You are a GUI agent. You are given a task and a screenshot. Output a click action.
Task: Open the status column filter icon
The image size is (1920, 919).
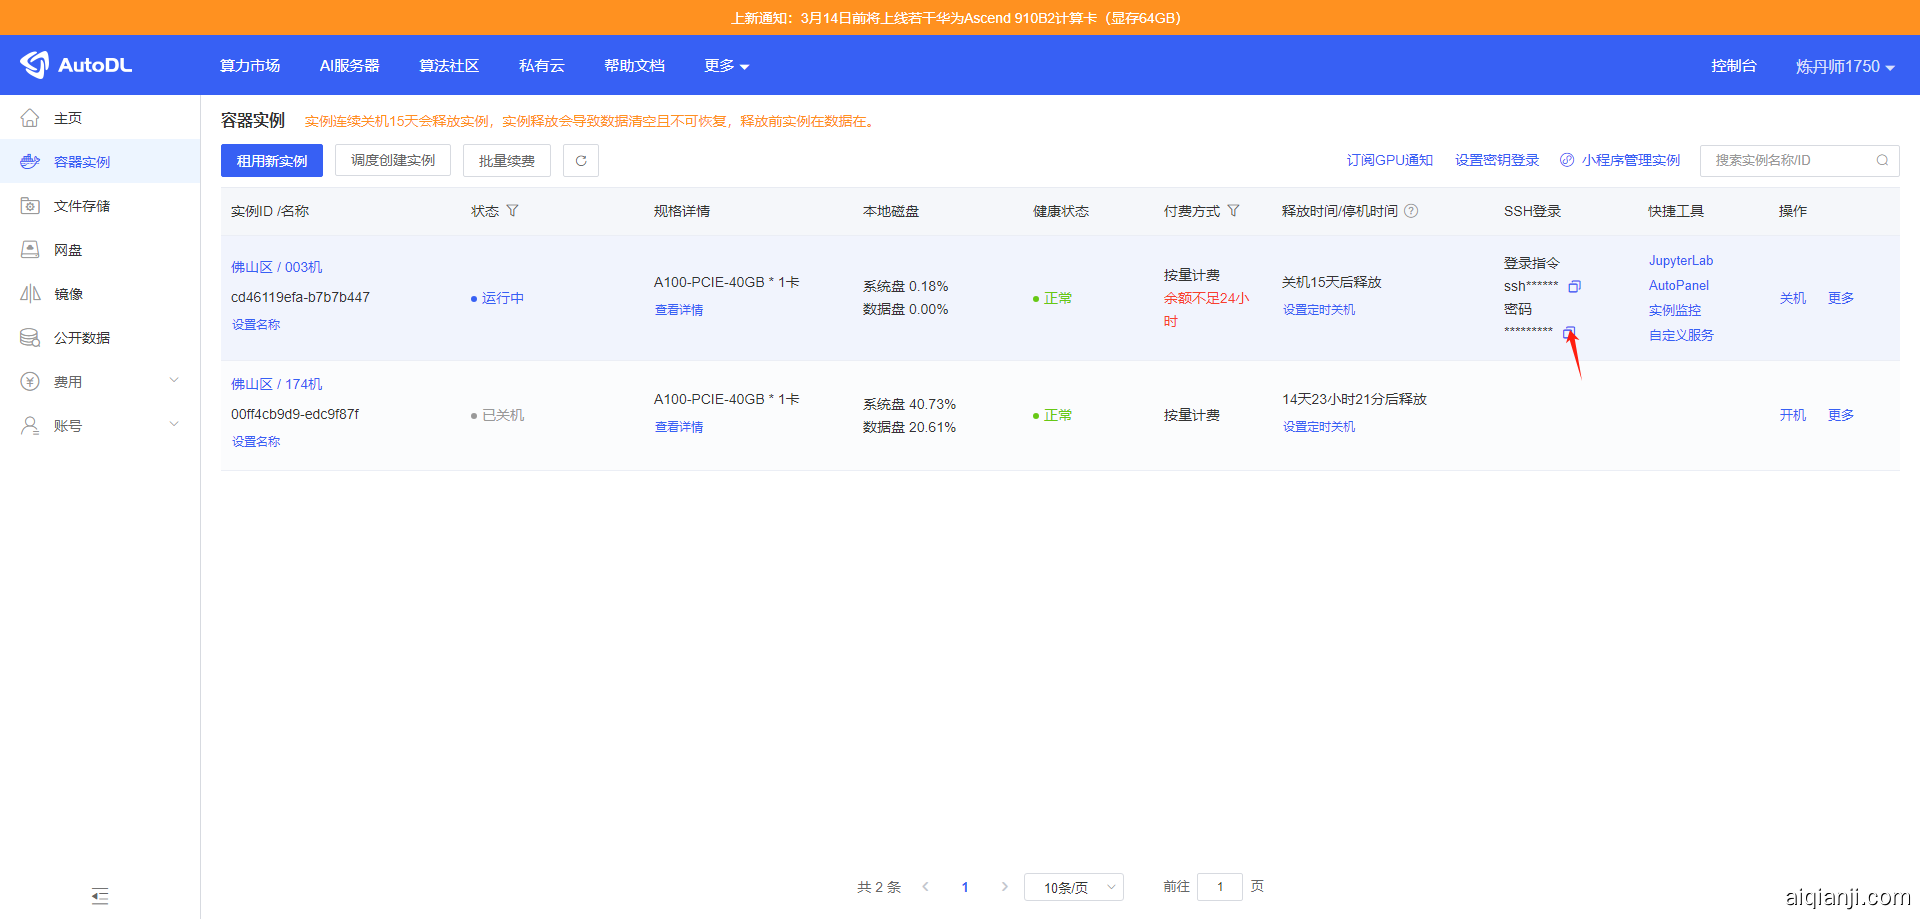pos(513,211)
